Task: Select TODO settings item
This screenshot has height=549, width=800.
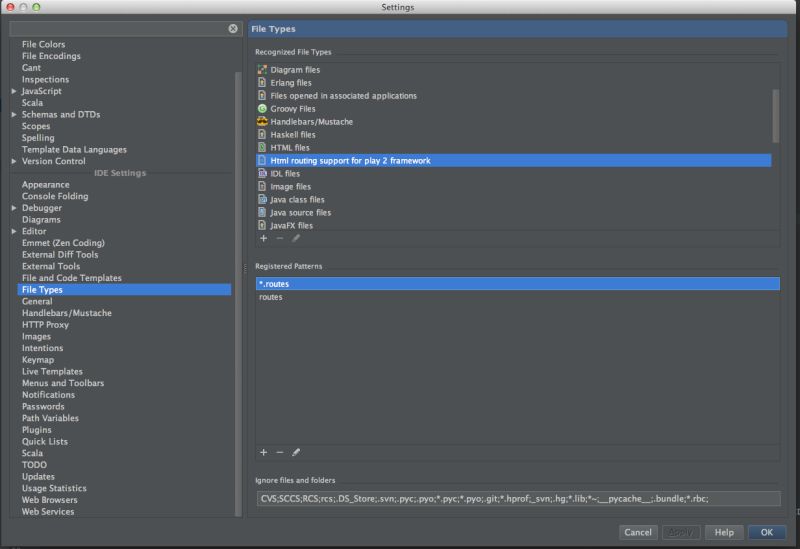Action: coord(34,465)
